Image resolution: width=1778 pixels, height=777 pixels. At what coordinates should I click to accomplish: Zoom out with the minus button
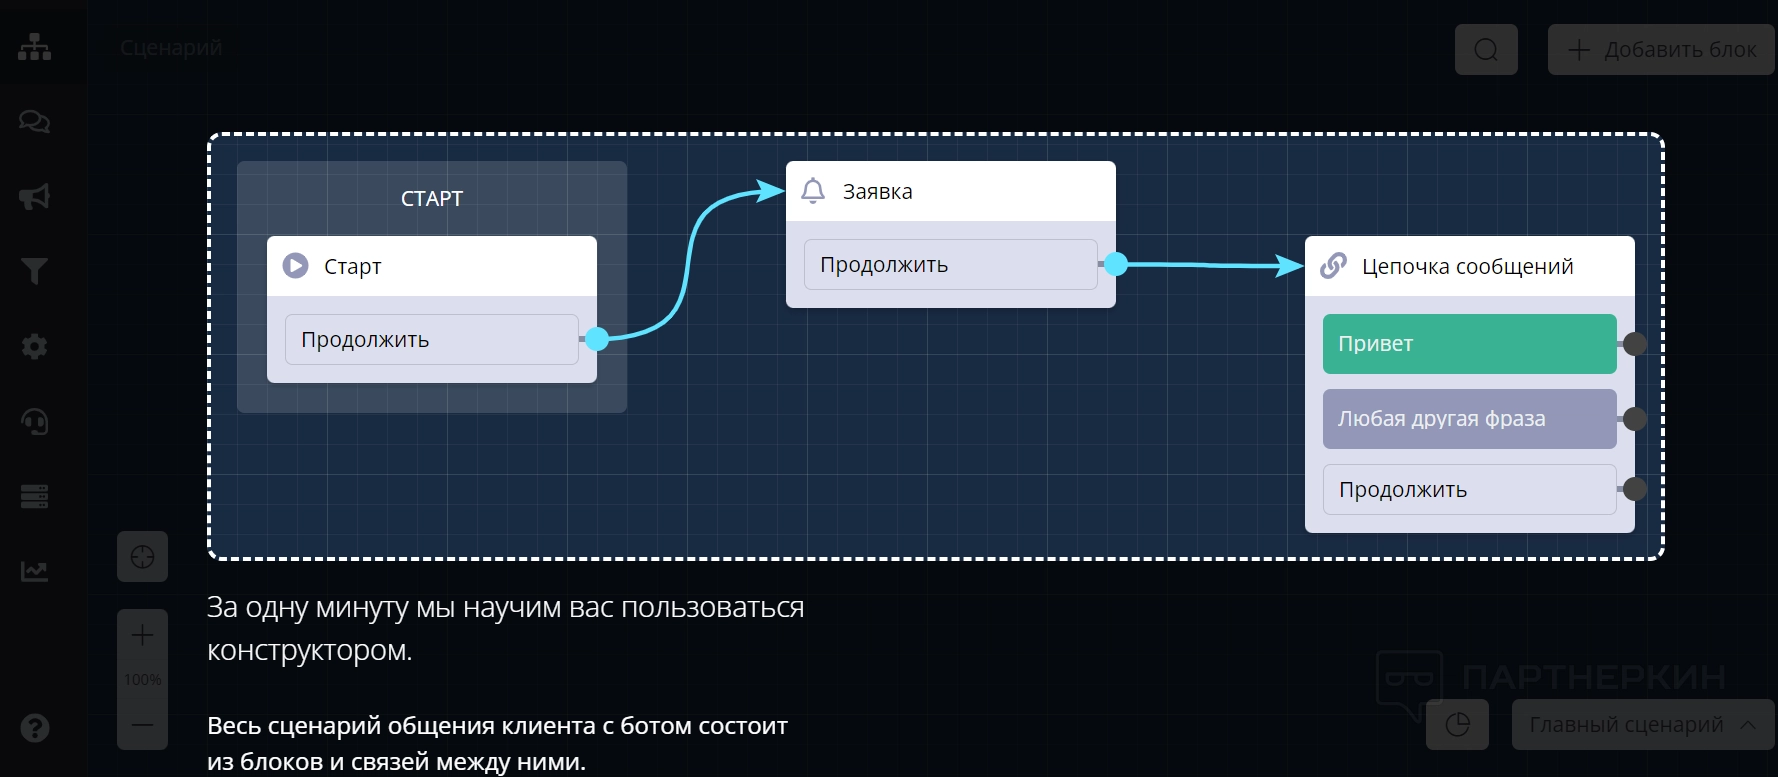[x=142, y=724]
